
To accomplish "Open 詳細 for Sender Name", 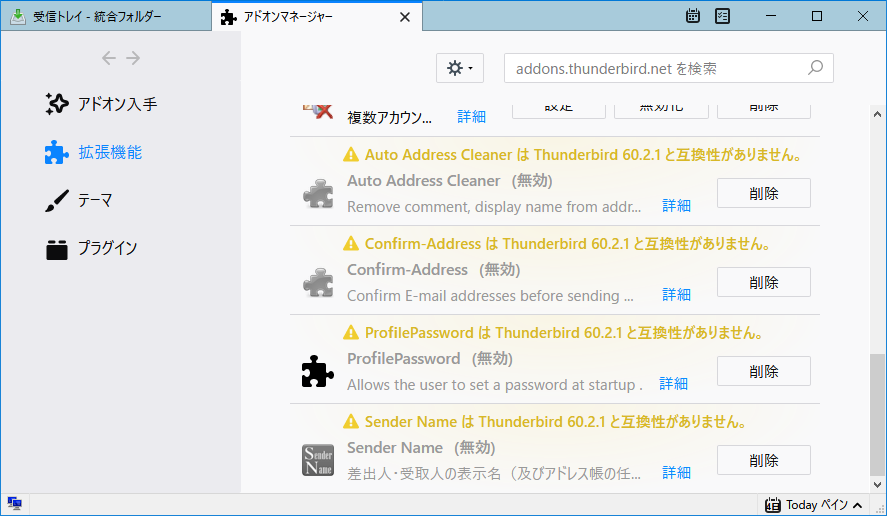I will tap(677, 472).
